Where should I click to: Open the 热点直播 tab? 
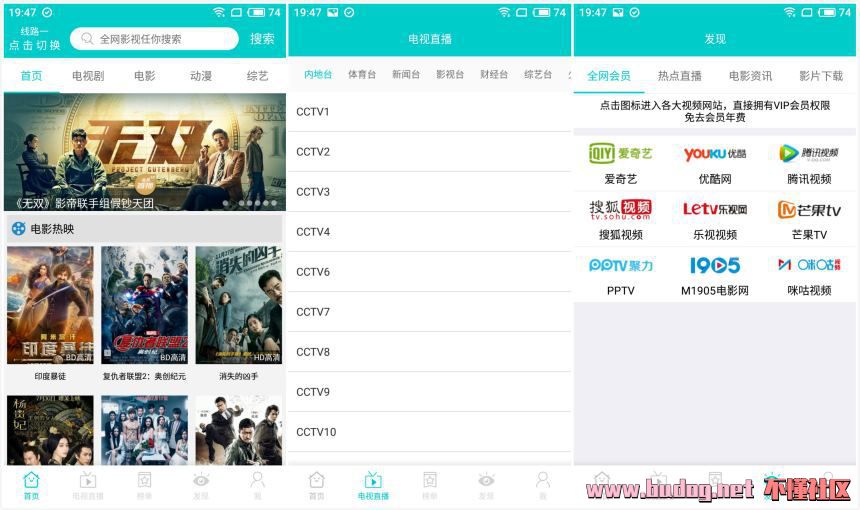click(x=680, y=76)
